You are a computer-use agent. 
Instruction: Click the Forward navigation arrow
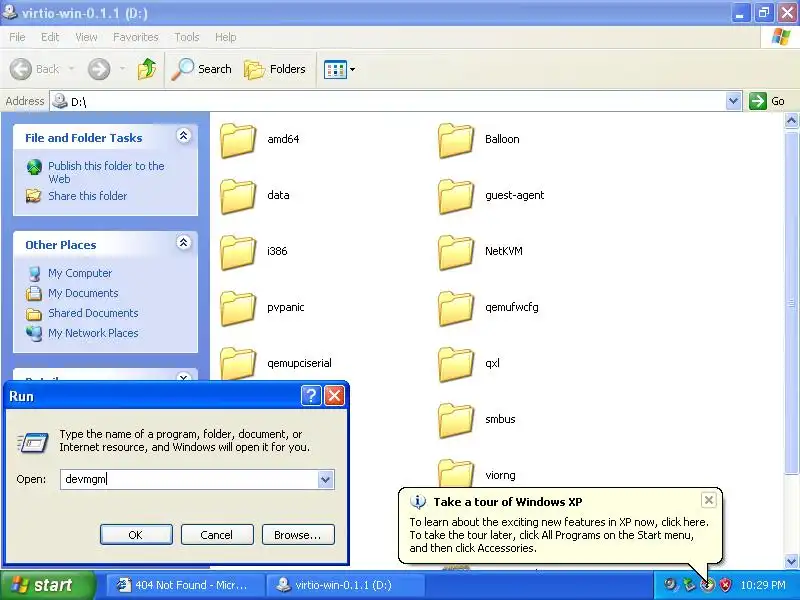tap(99, 69)
